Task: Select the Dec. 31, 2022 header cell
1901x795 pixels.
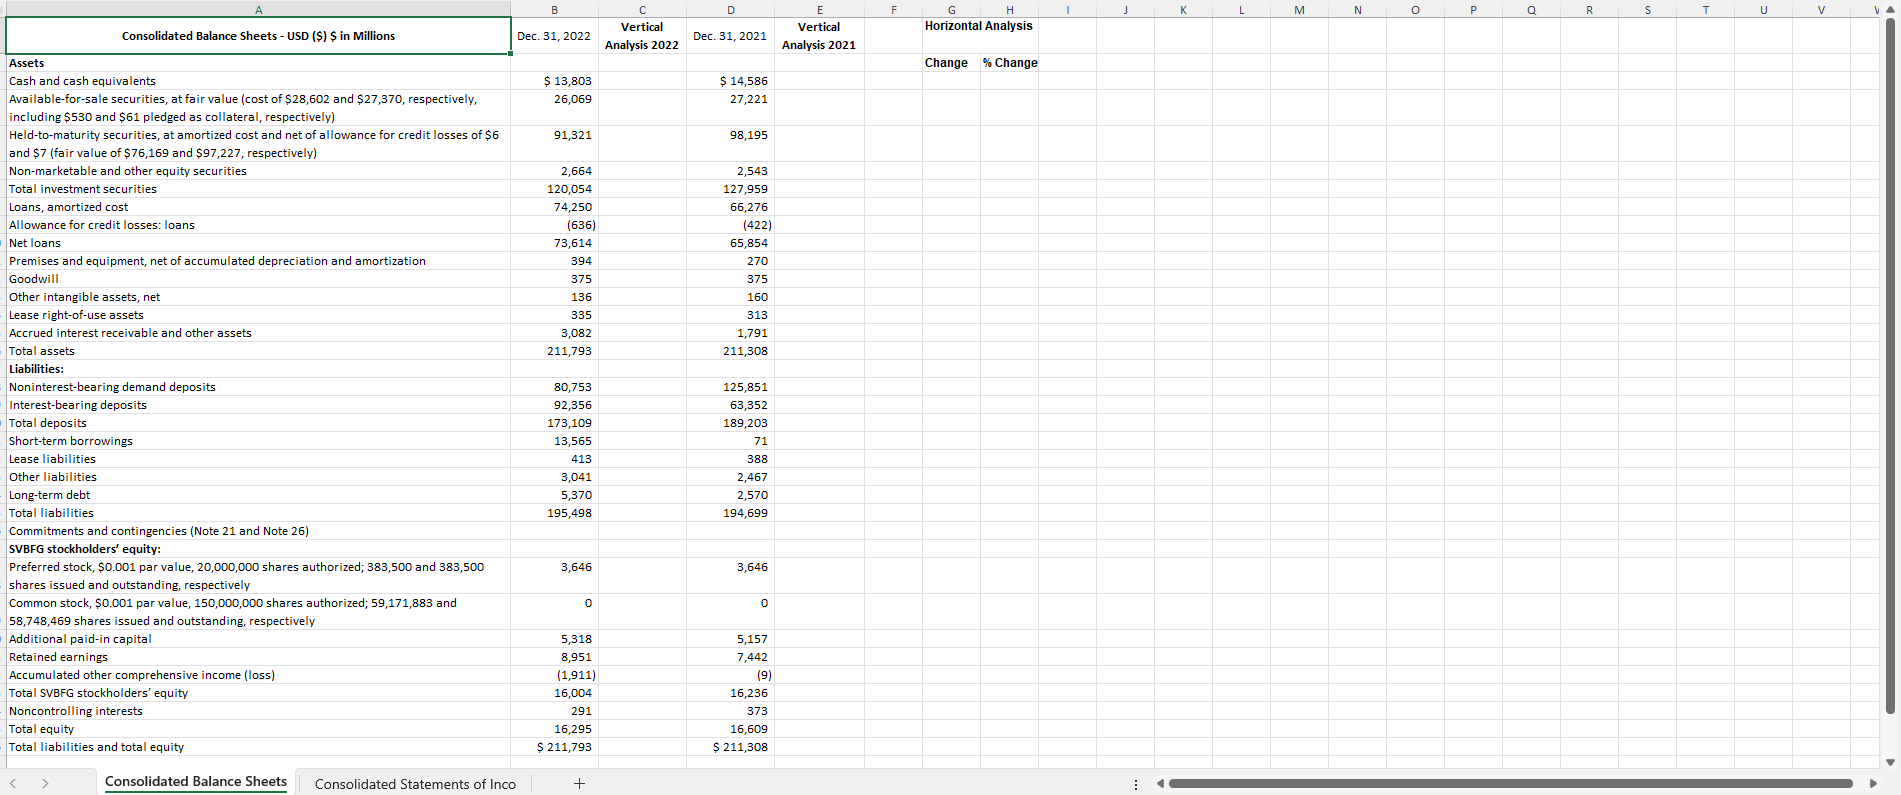Action: 554,36
